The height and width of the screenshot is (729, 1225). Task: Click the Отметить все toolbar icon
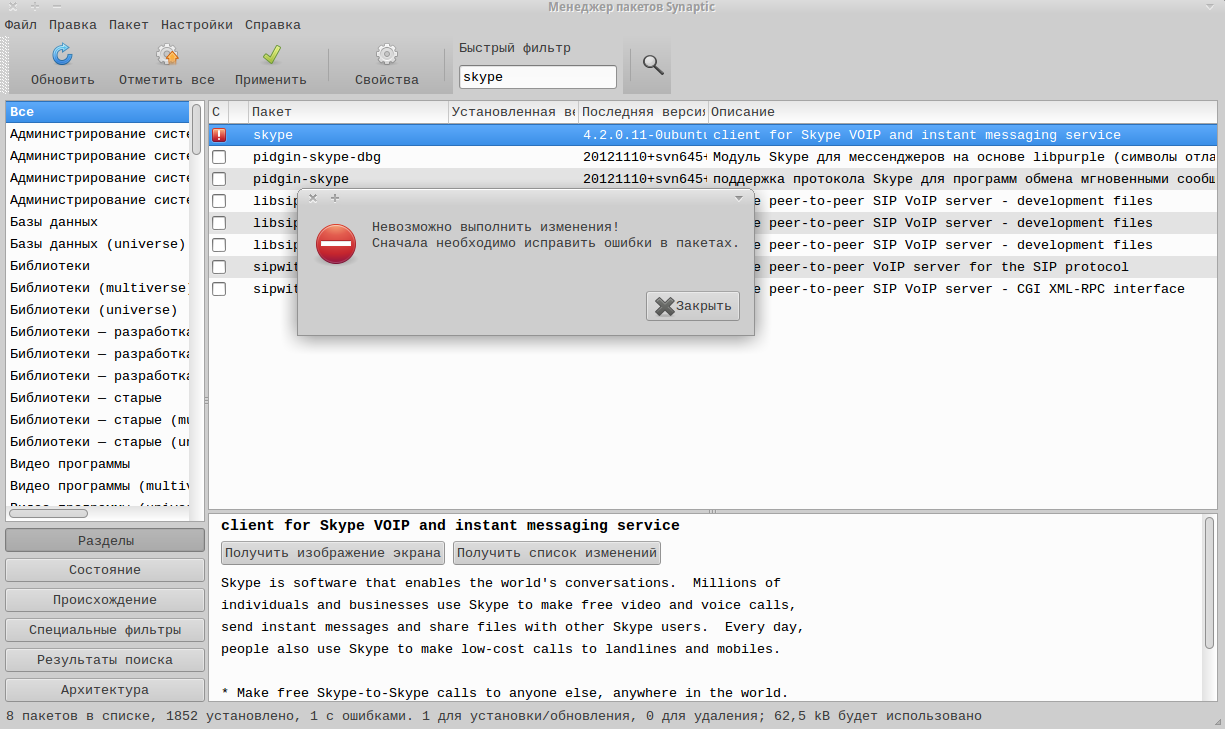[x=167, y=55]
